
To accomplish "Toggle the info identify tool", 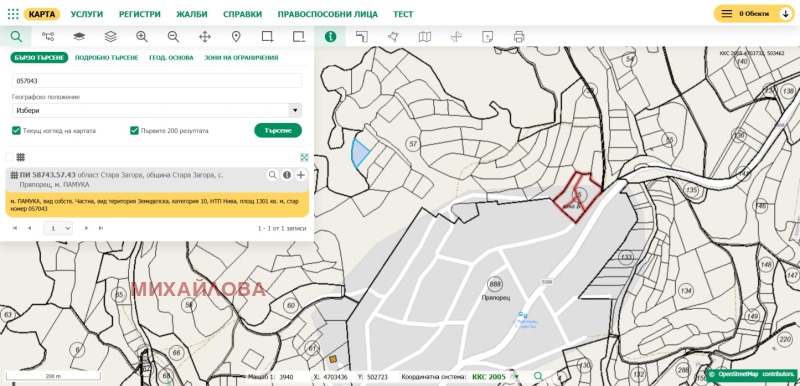I will [x=331, y=37].
